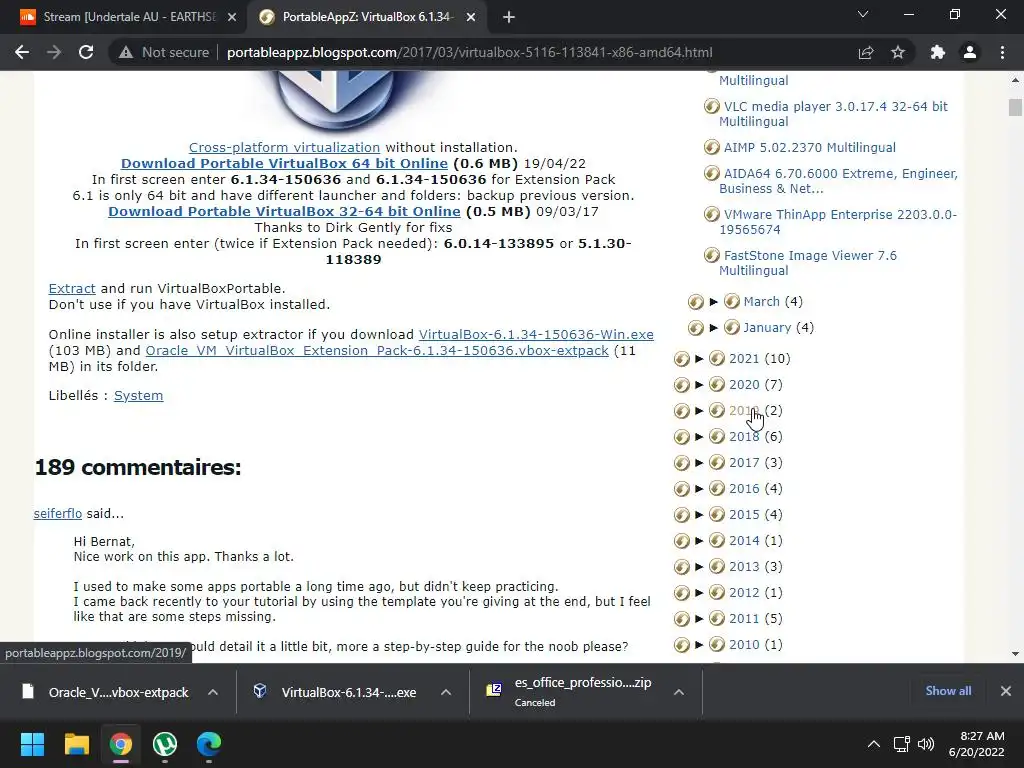
Task: Download Portable VirtualBox 64 bit Online
Action: pos(284,163)
